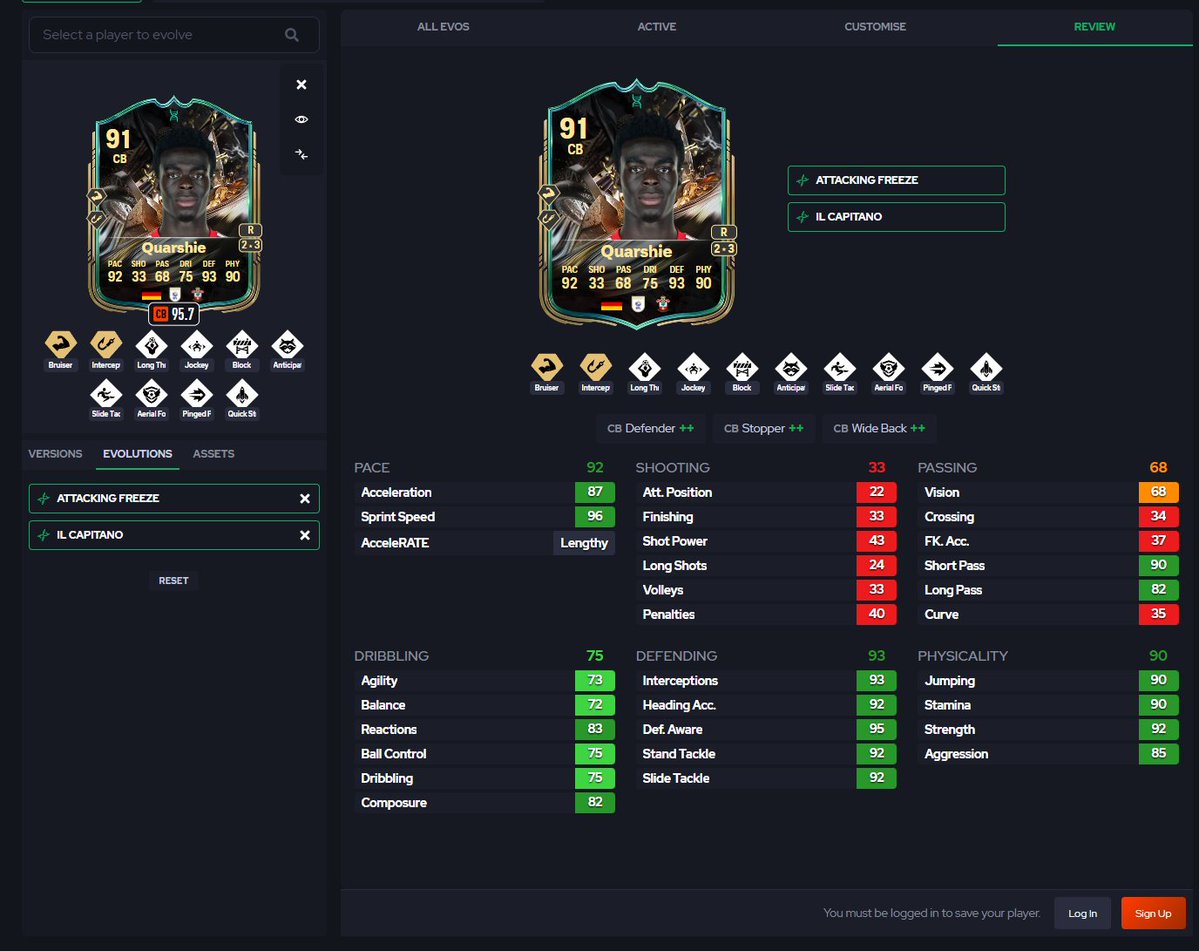Select Quick Step playstyle in left panel
Image resolution: width=1199 pixels, height=951 pixels.
click(x=242, y=399)
